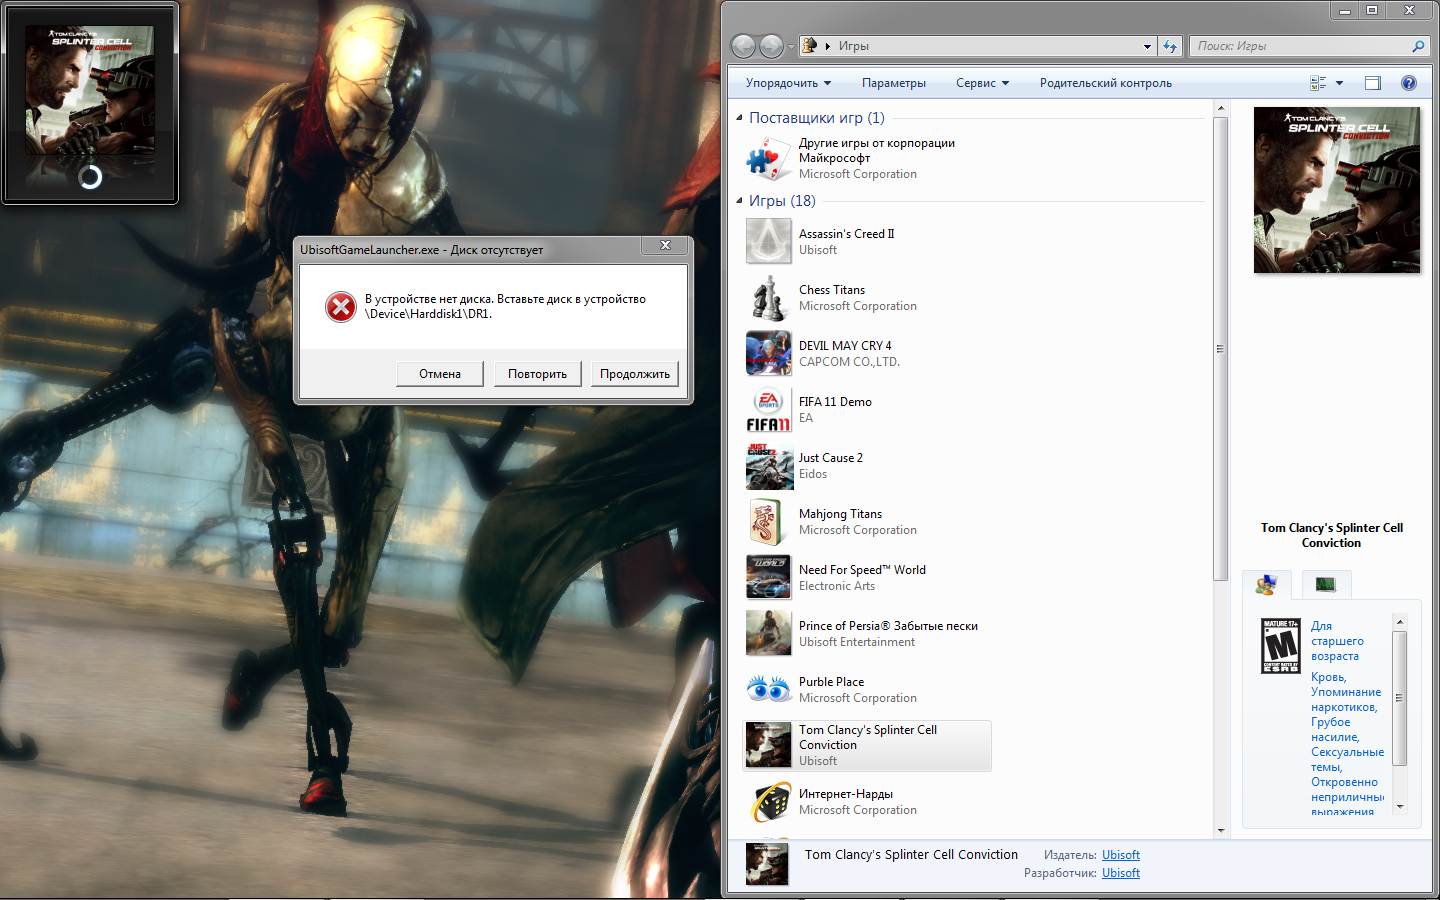The image size is (1440, 900).
Task: Open the Издатель Ubisoft link
Action: (x=1121, y=855)
